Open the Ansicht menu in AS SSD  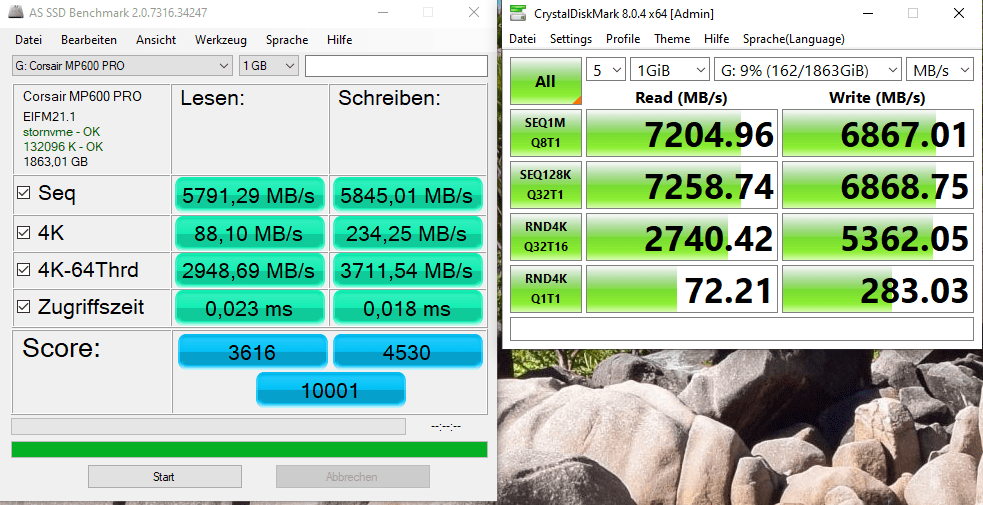156,39
